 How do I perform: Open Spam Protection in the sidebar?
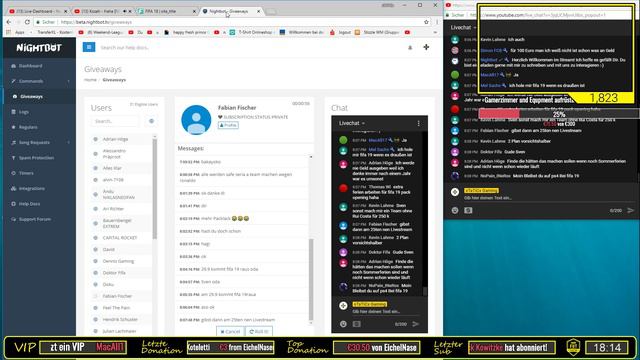(36, 158)
